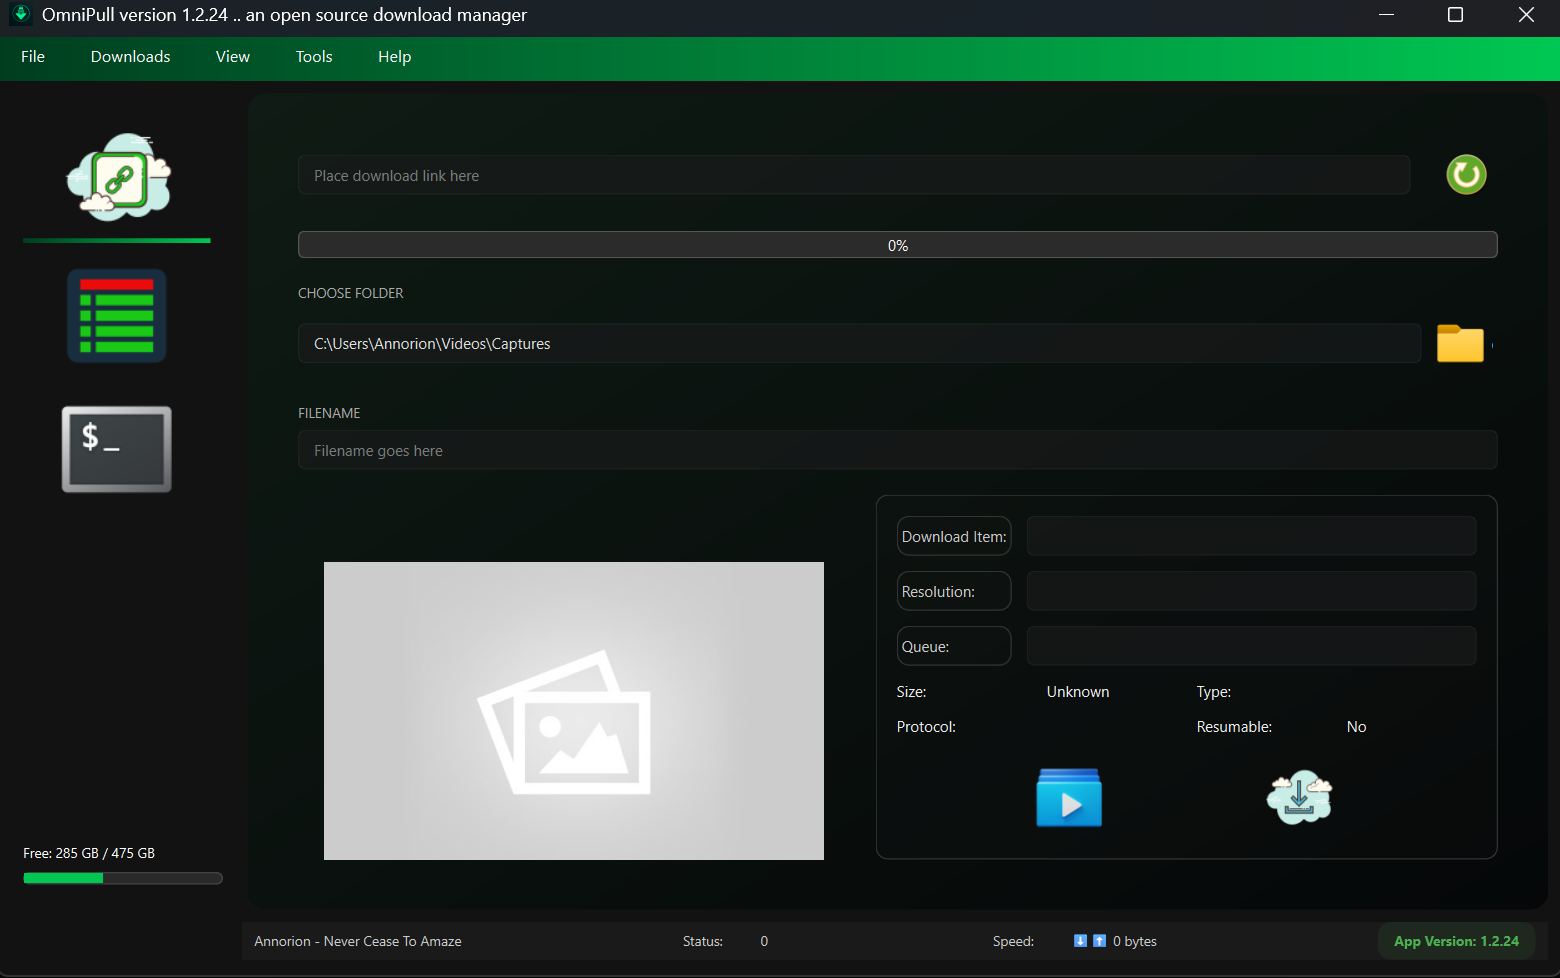Click the 0% download progress bar

[897, 245]
